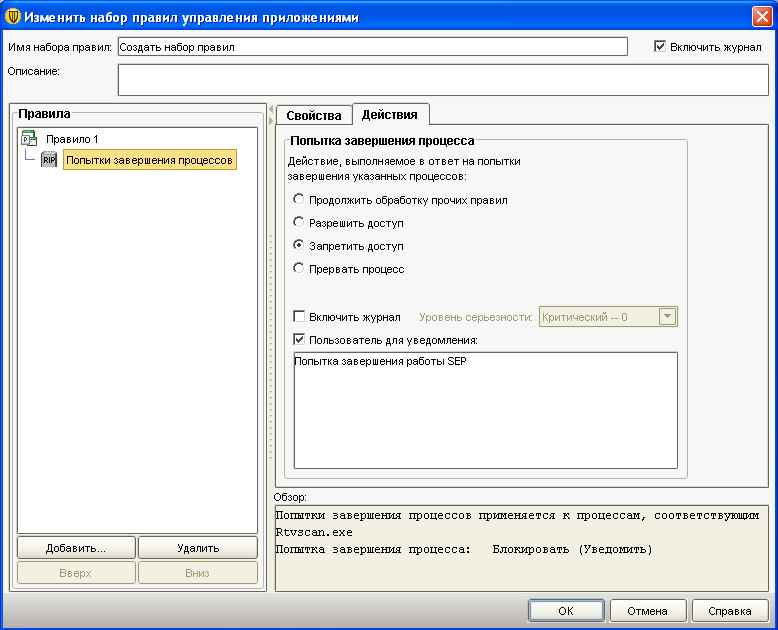
Task: Click the Rtvscan.exe text in overview
Action: click(x=314, y=532)
